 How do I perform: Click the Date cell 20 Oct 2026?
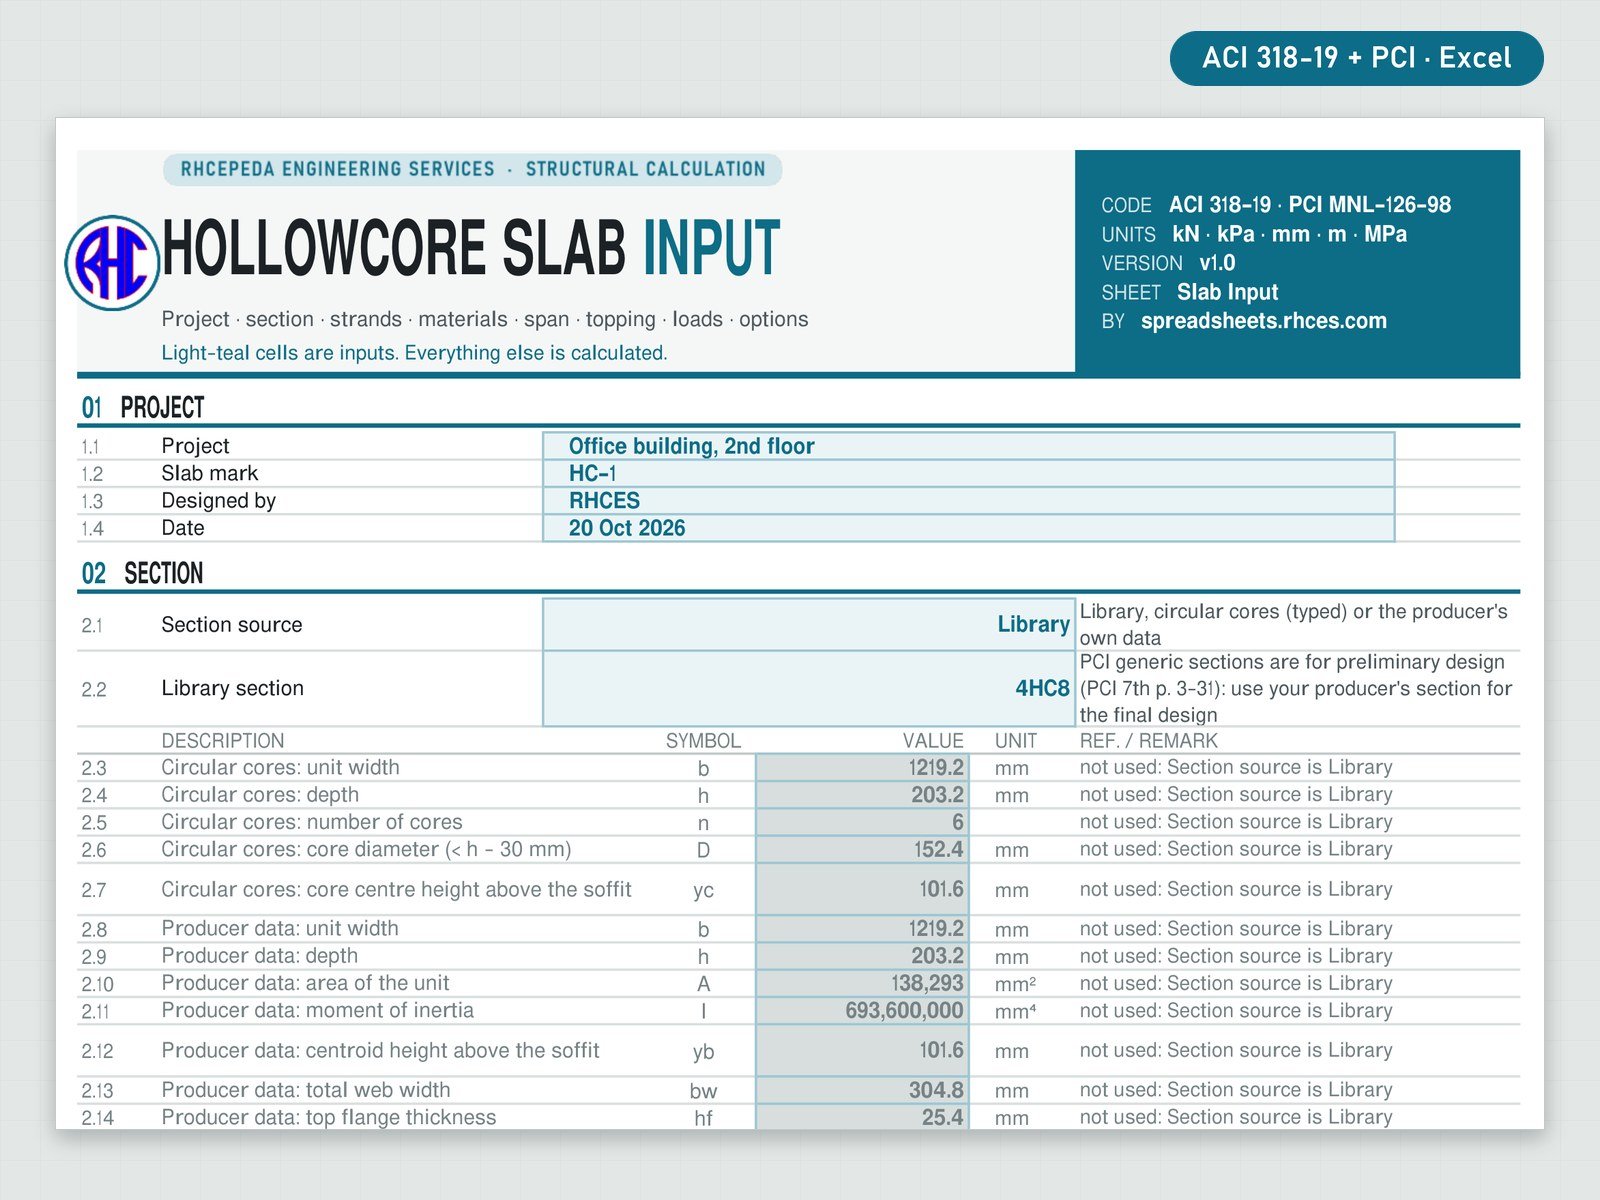pyautogui.click(x=968, y=528)
